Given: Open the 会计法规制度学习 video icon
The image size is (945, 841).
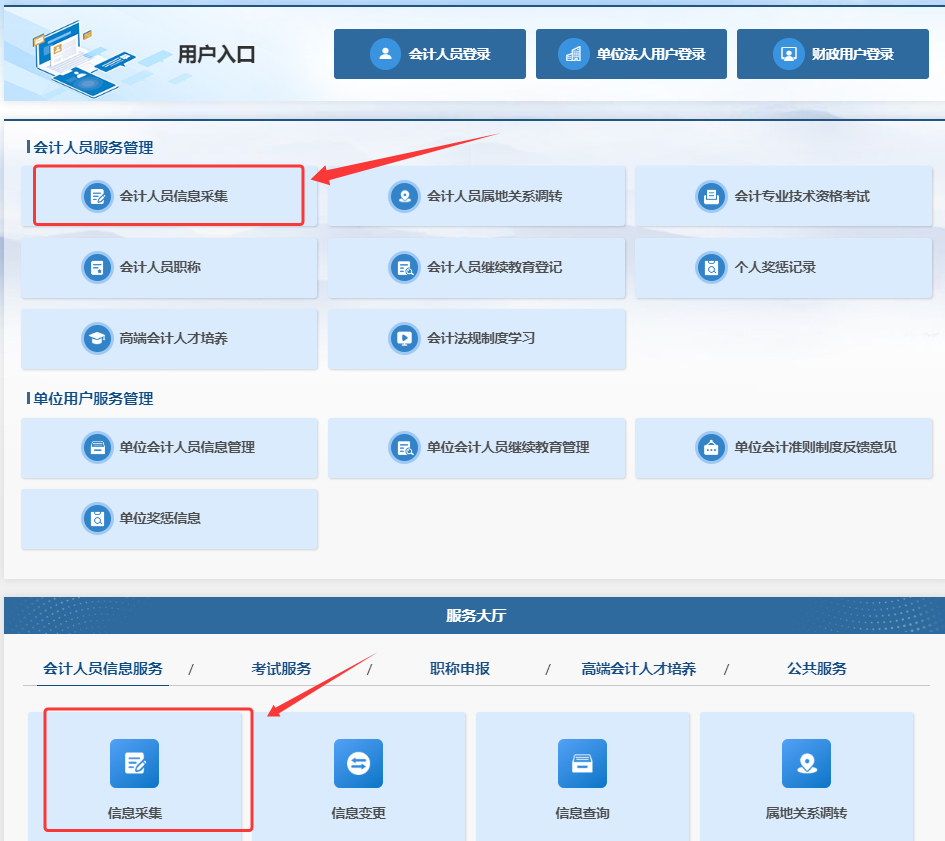Looking at the screenshot, I should tap(404, 338).
